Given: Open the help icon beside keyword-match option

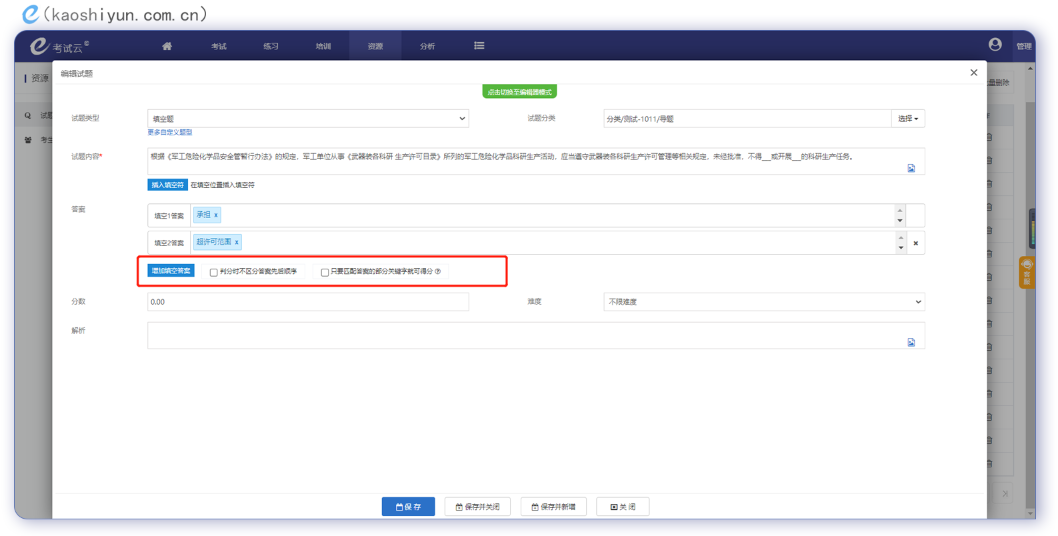Looking at the screenshot, I should coord(438,272).
